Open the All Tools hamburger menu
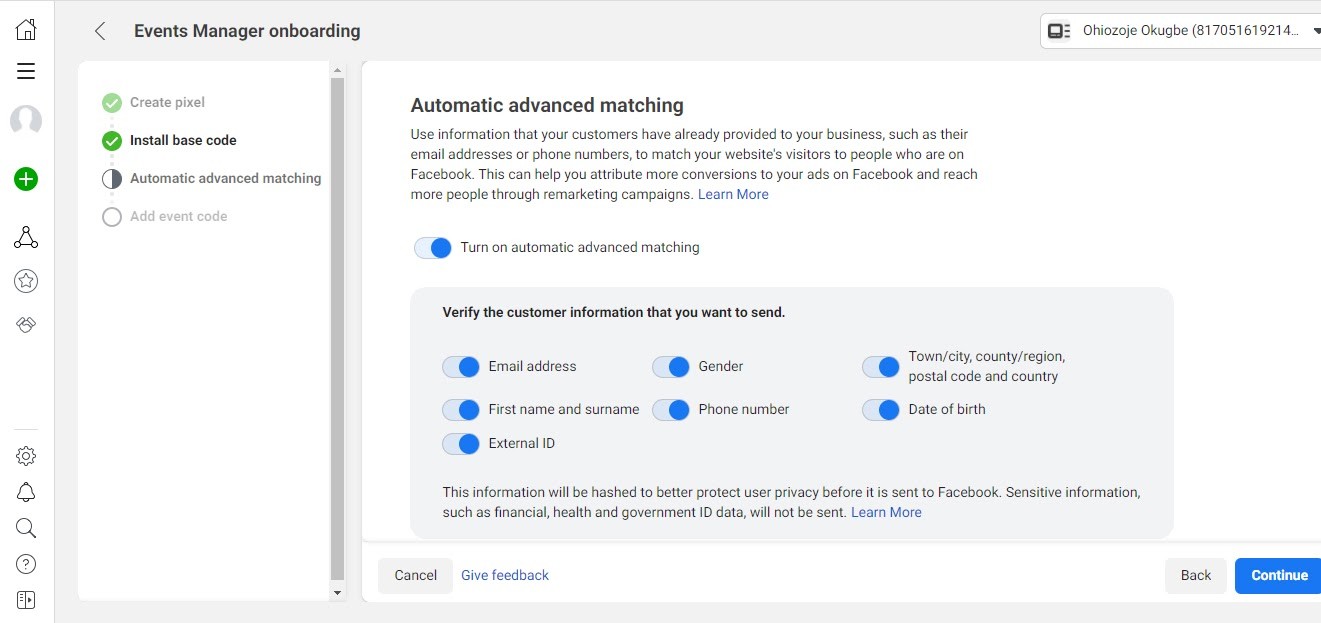 [x=26, y=71]
